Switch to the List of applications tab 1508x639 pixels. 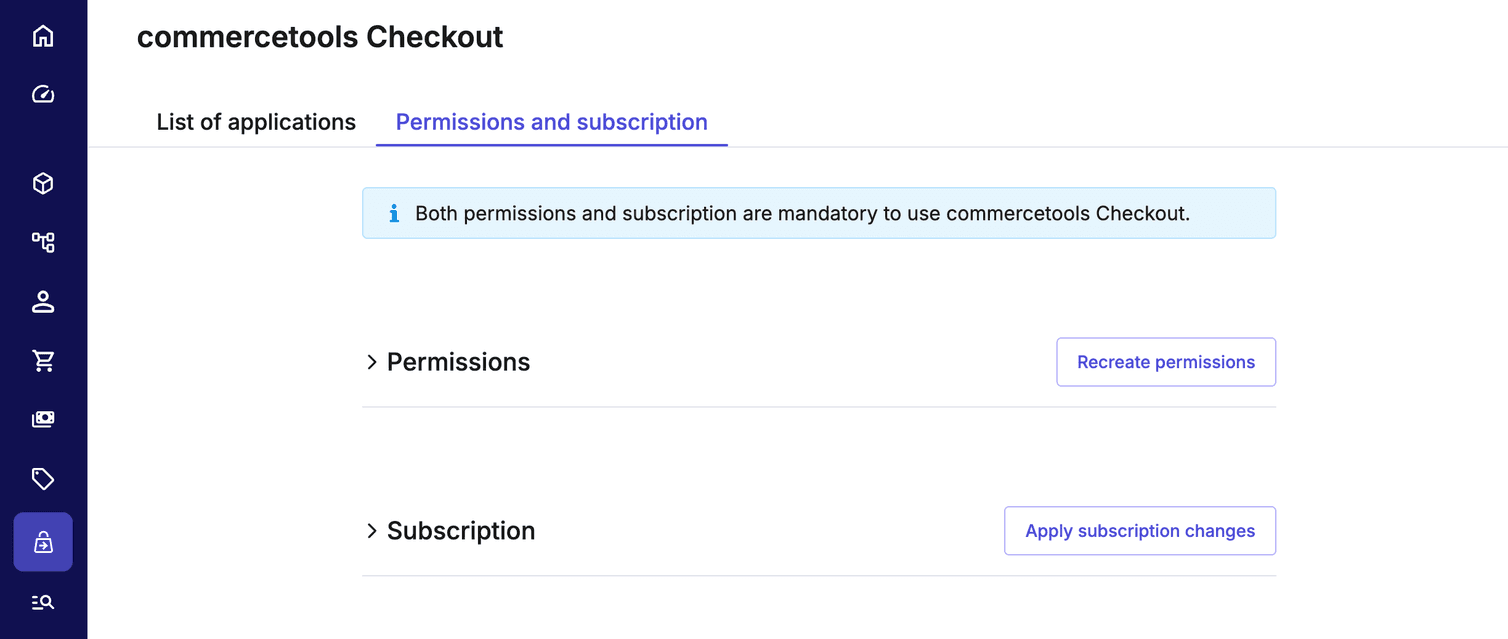(255, 121)
